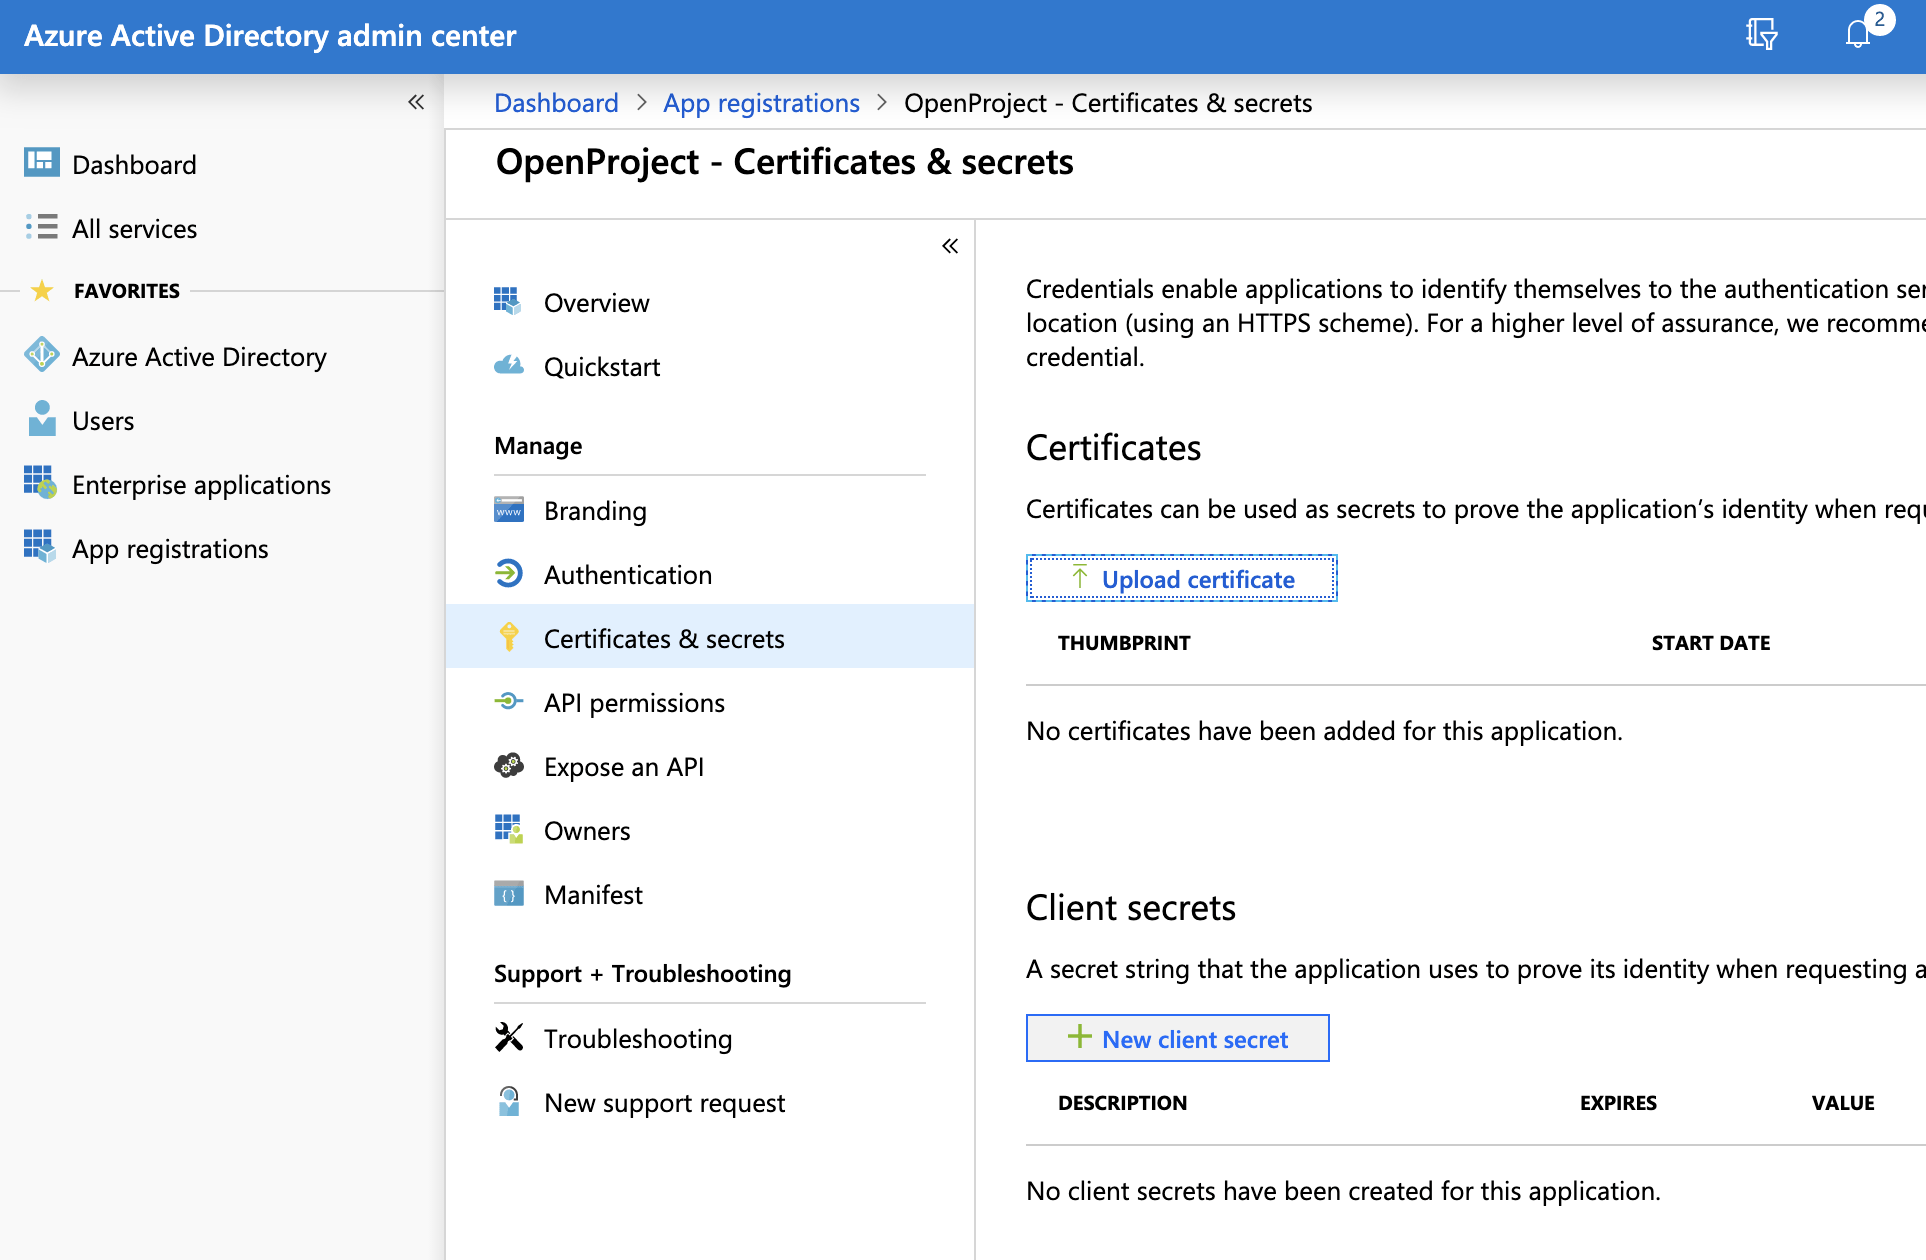Image resolution: width=1926 pixels, height=1260 pixels.
Task: Click the Expose an API icon
Action: click(x=508, y=766)
